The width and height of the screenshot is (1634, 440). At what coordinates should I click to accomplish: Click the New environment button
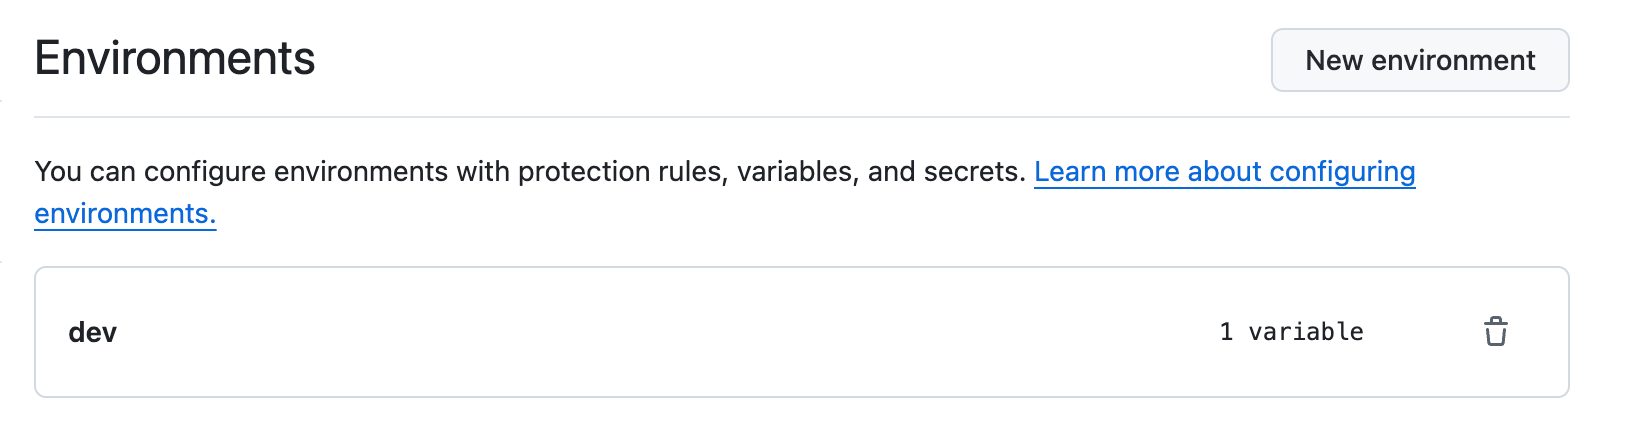(x=1419, y=60)
